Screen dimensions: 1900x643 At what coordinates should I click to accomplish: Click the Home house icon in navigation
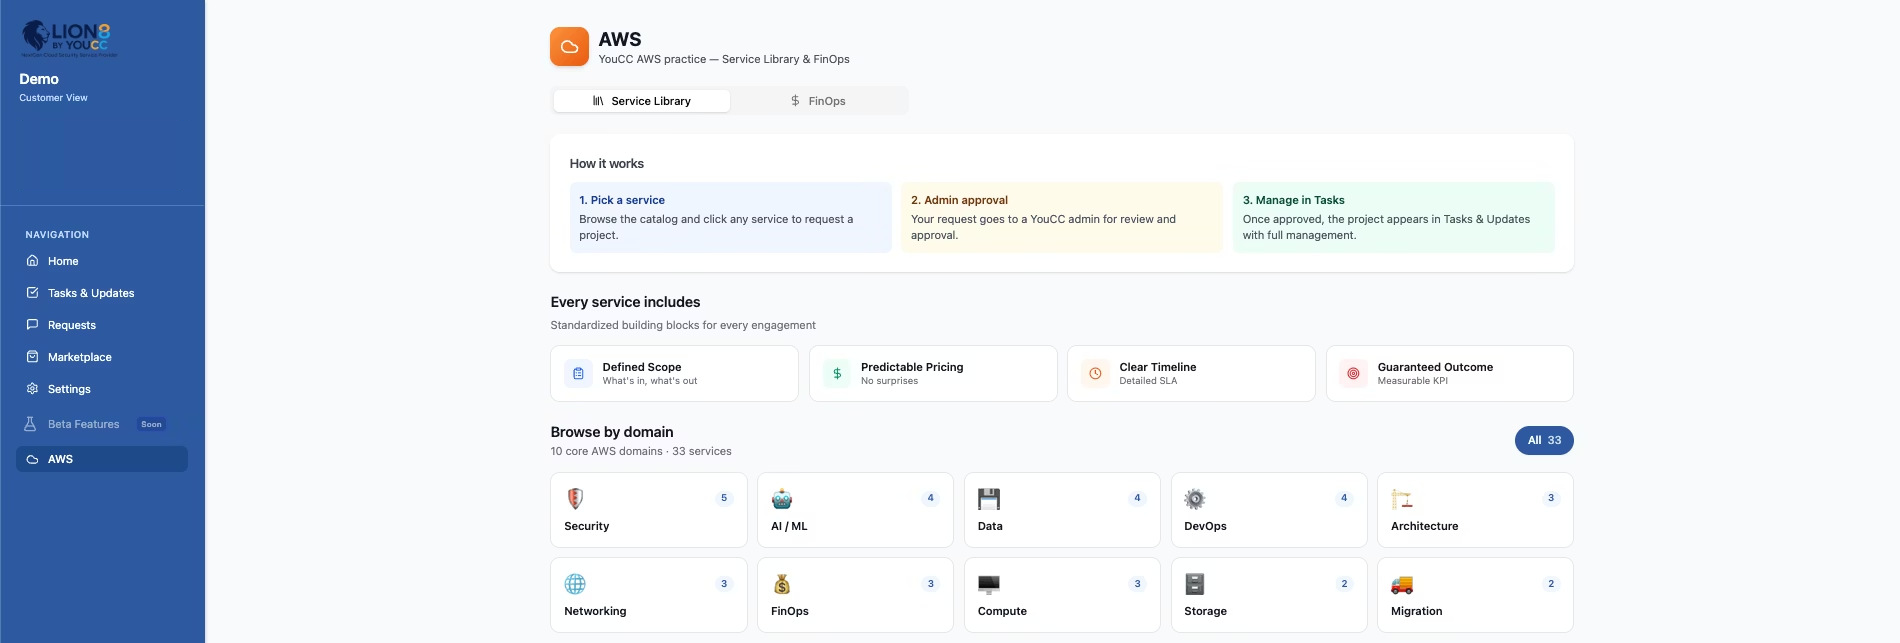32,261
